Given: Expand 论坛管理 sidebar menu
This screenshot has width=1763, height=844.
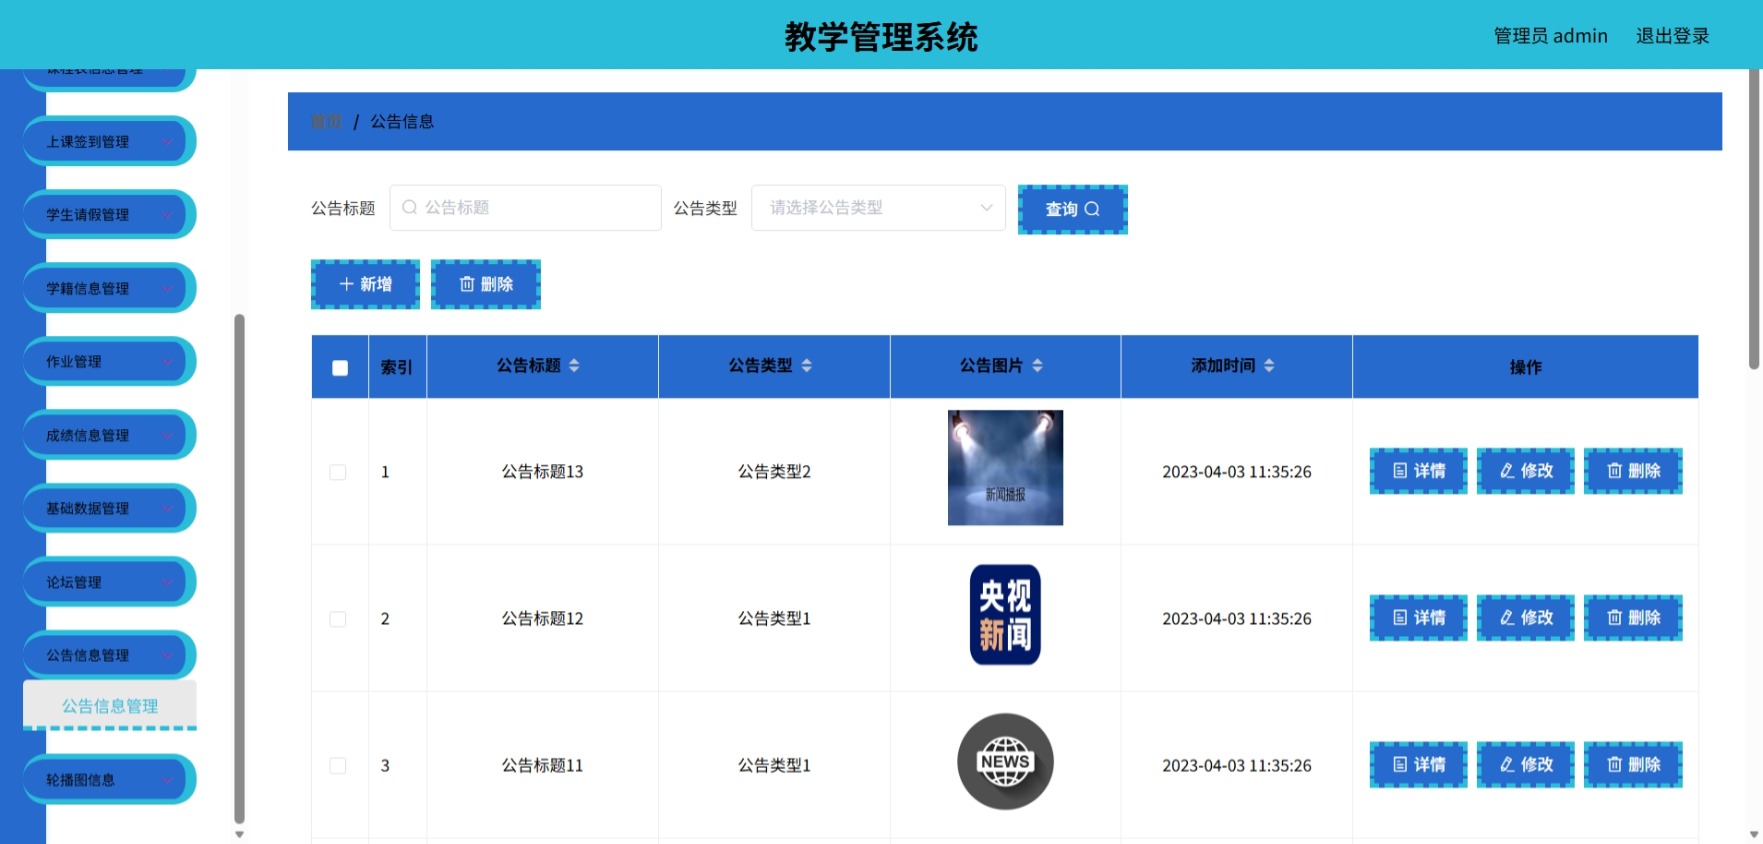Looking at the screenshot, I should [x=108, y=583].
